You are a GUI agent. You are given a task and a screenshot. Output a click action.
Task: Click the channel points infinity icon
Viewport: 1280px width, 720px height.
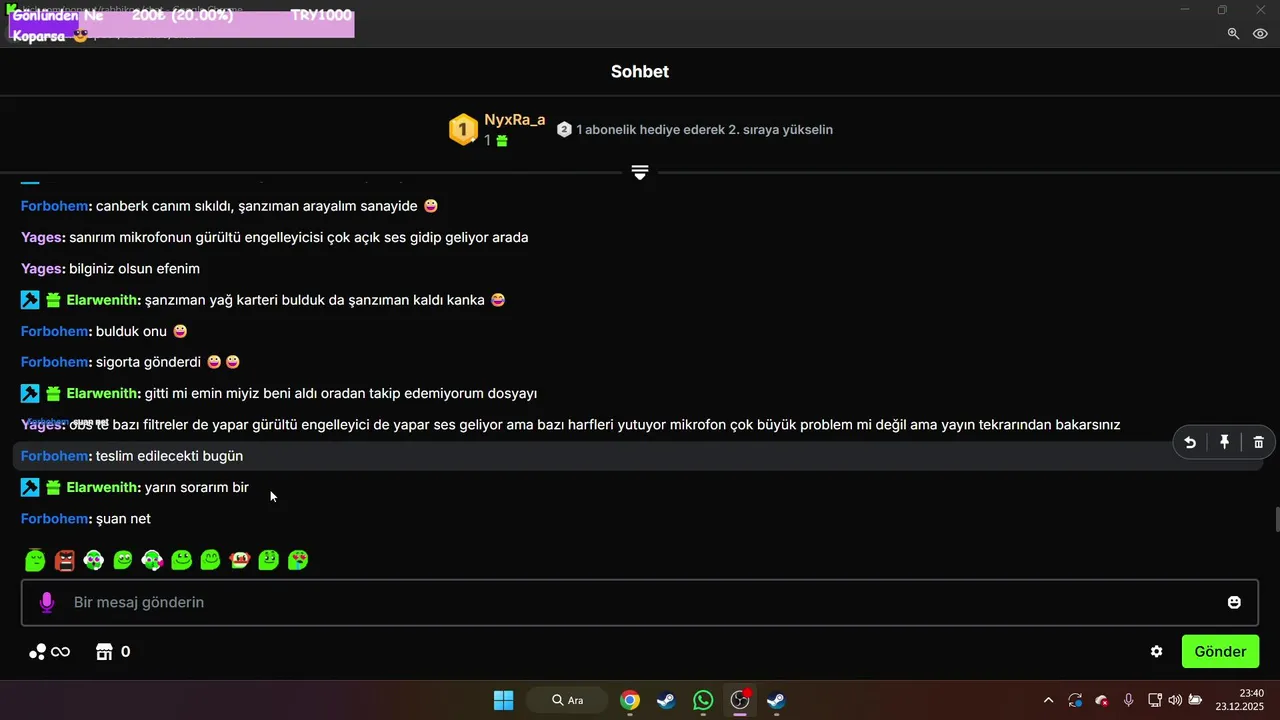pos(50,652)
